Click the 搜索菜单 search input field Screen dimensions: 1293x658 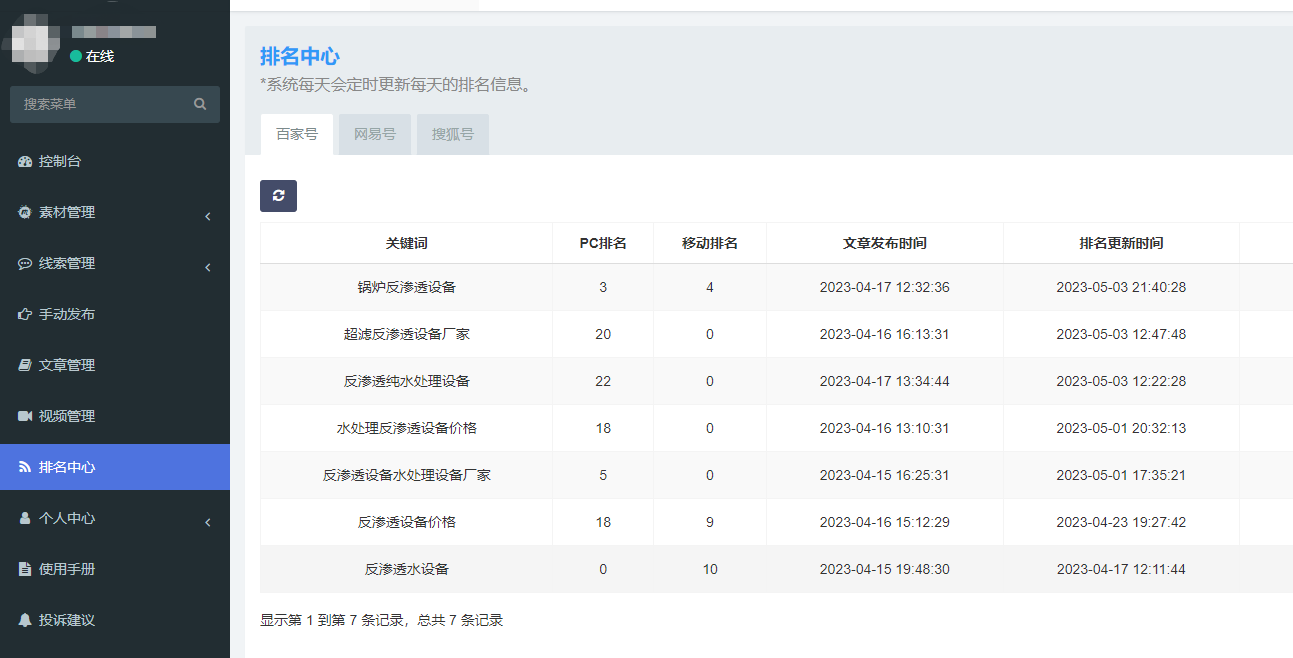(100, 104)
